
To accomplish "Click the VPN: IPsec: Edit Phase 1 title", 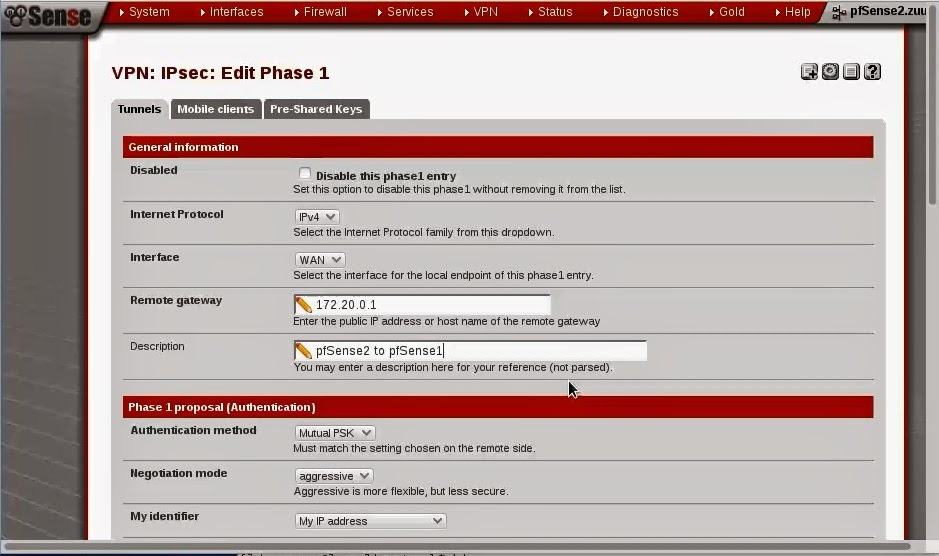I will coord(220,73).
